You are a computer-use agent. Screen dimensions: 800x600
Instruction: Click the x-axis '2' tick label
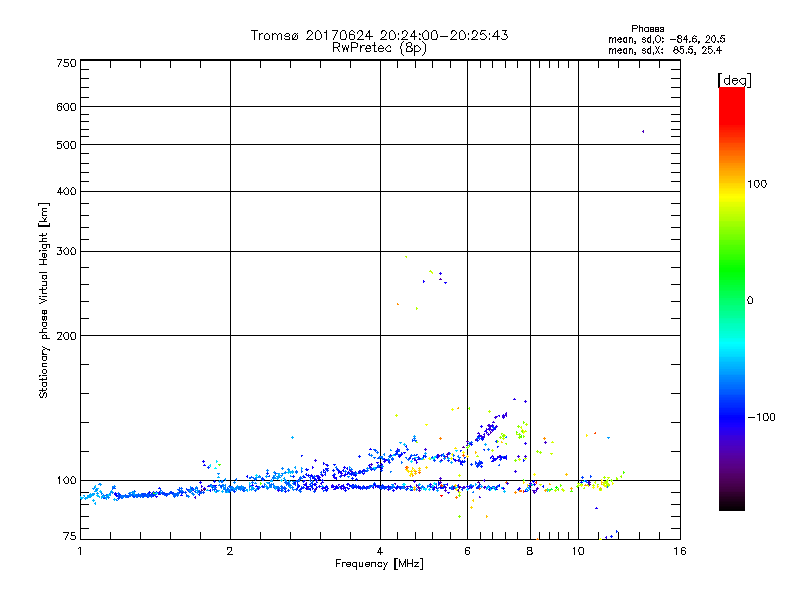[x=230, y=551]
